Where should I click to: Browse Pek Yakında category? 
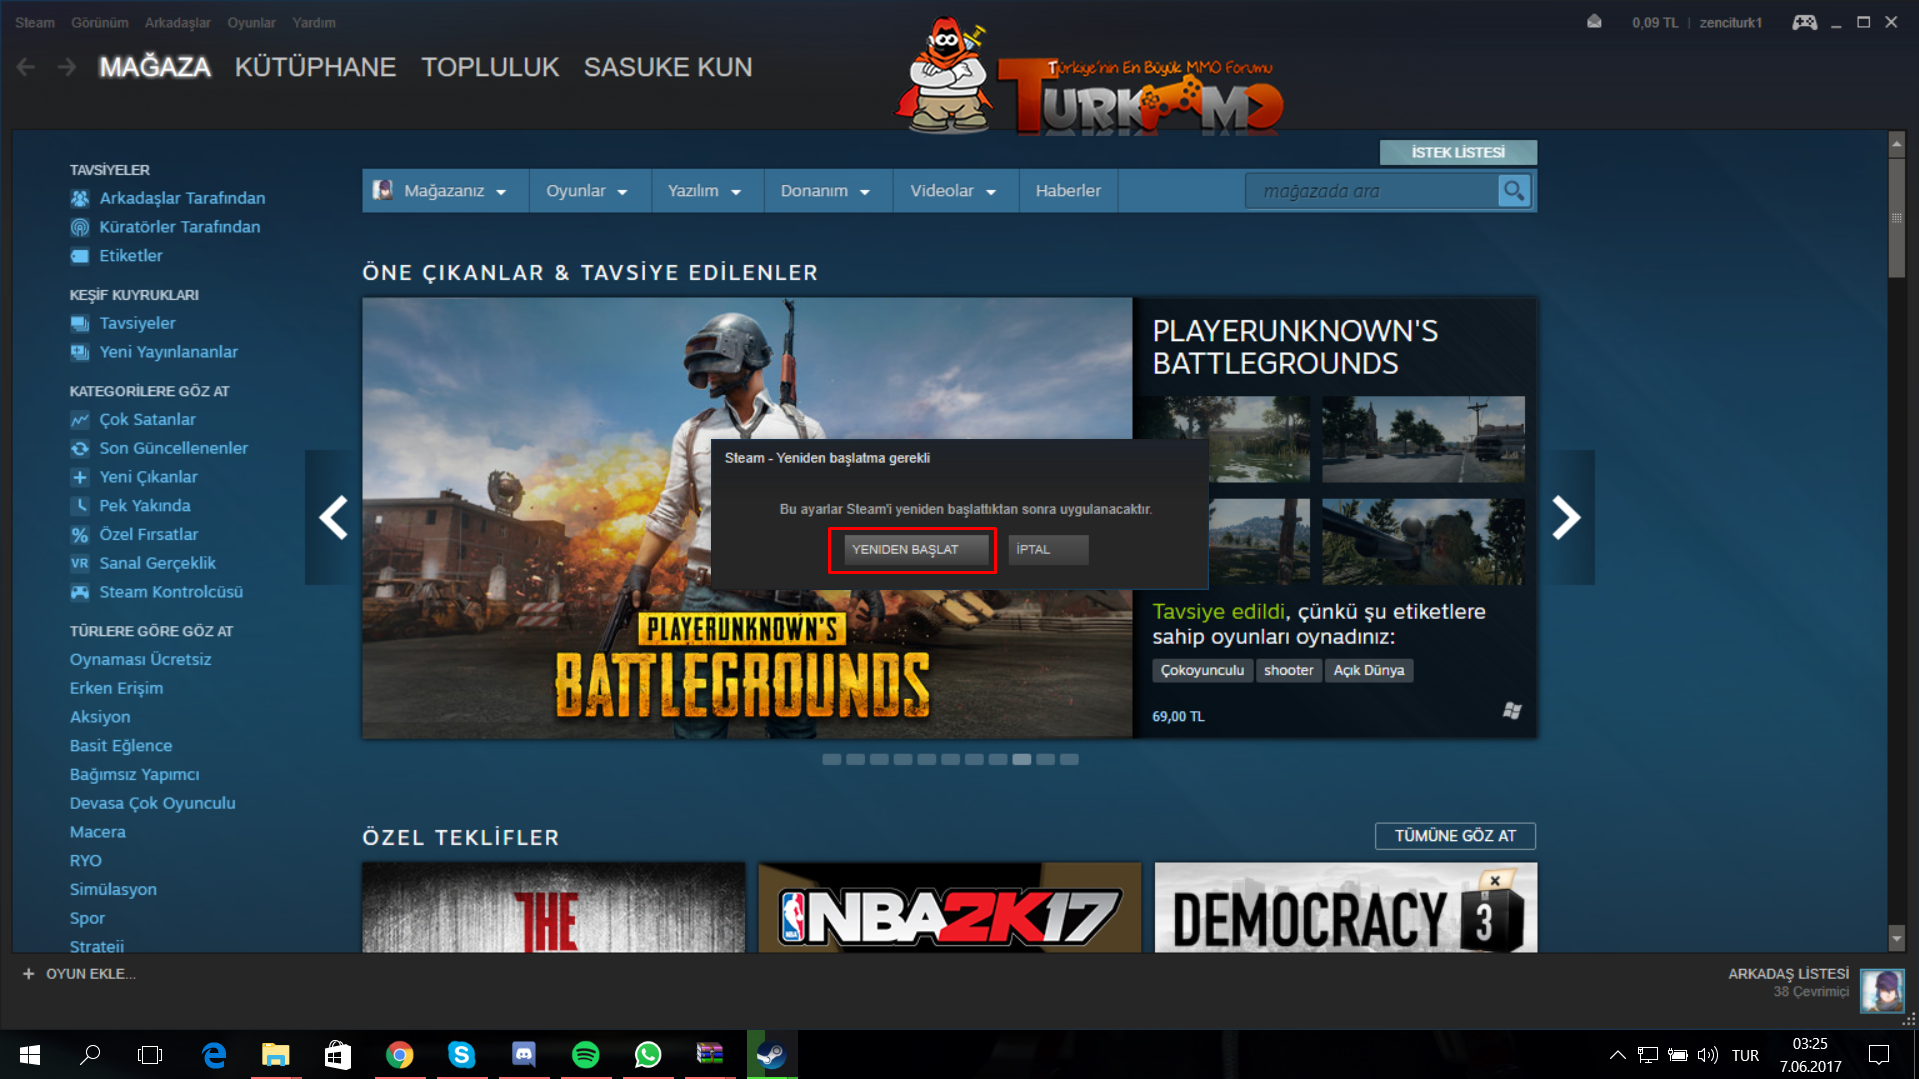[144, 506]
